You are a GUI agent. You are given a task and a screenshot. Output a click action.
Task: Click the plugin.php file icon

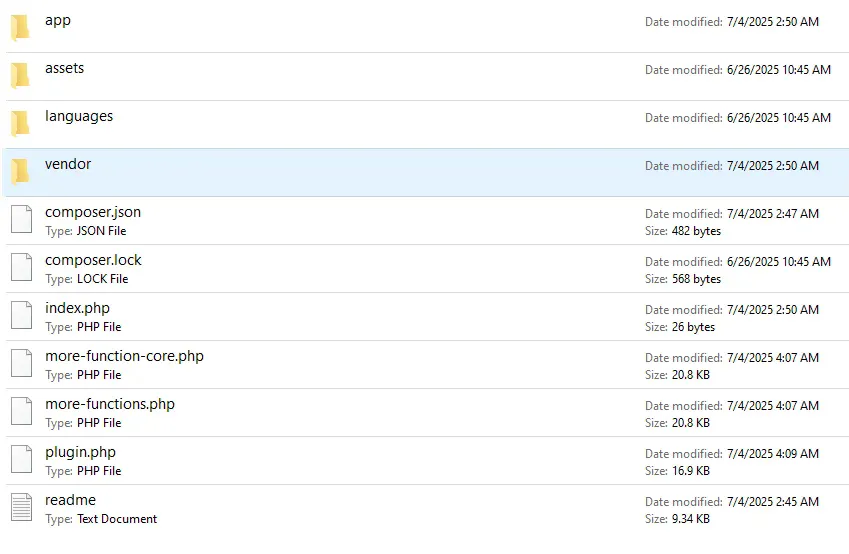point(21,460)
